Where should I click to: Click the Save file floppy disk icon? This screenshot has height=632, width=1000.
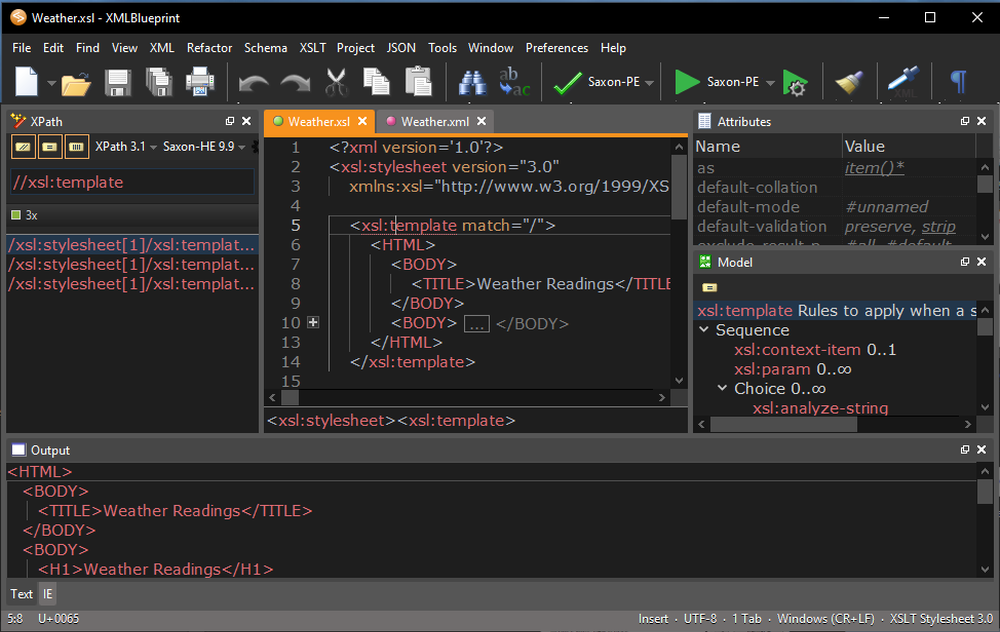click(118, 82)
